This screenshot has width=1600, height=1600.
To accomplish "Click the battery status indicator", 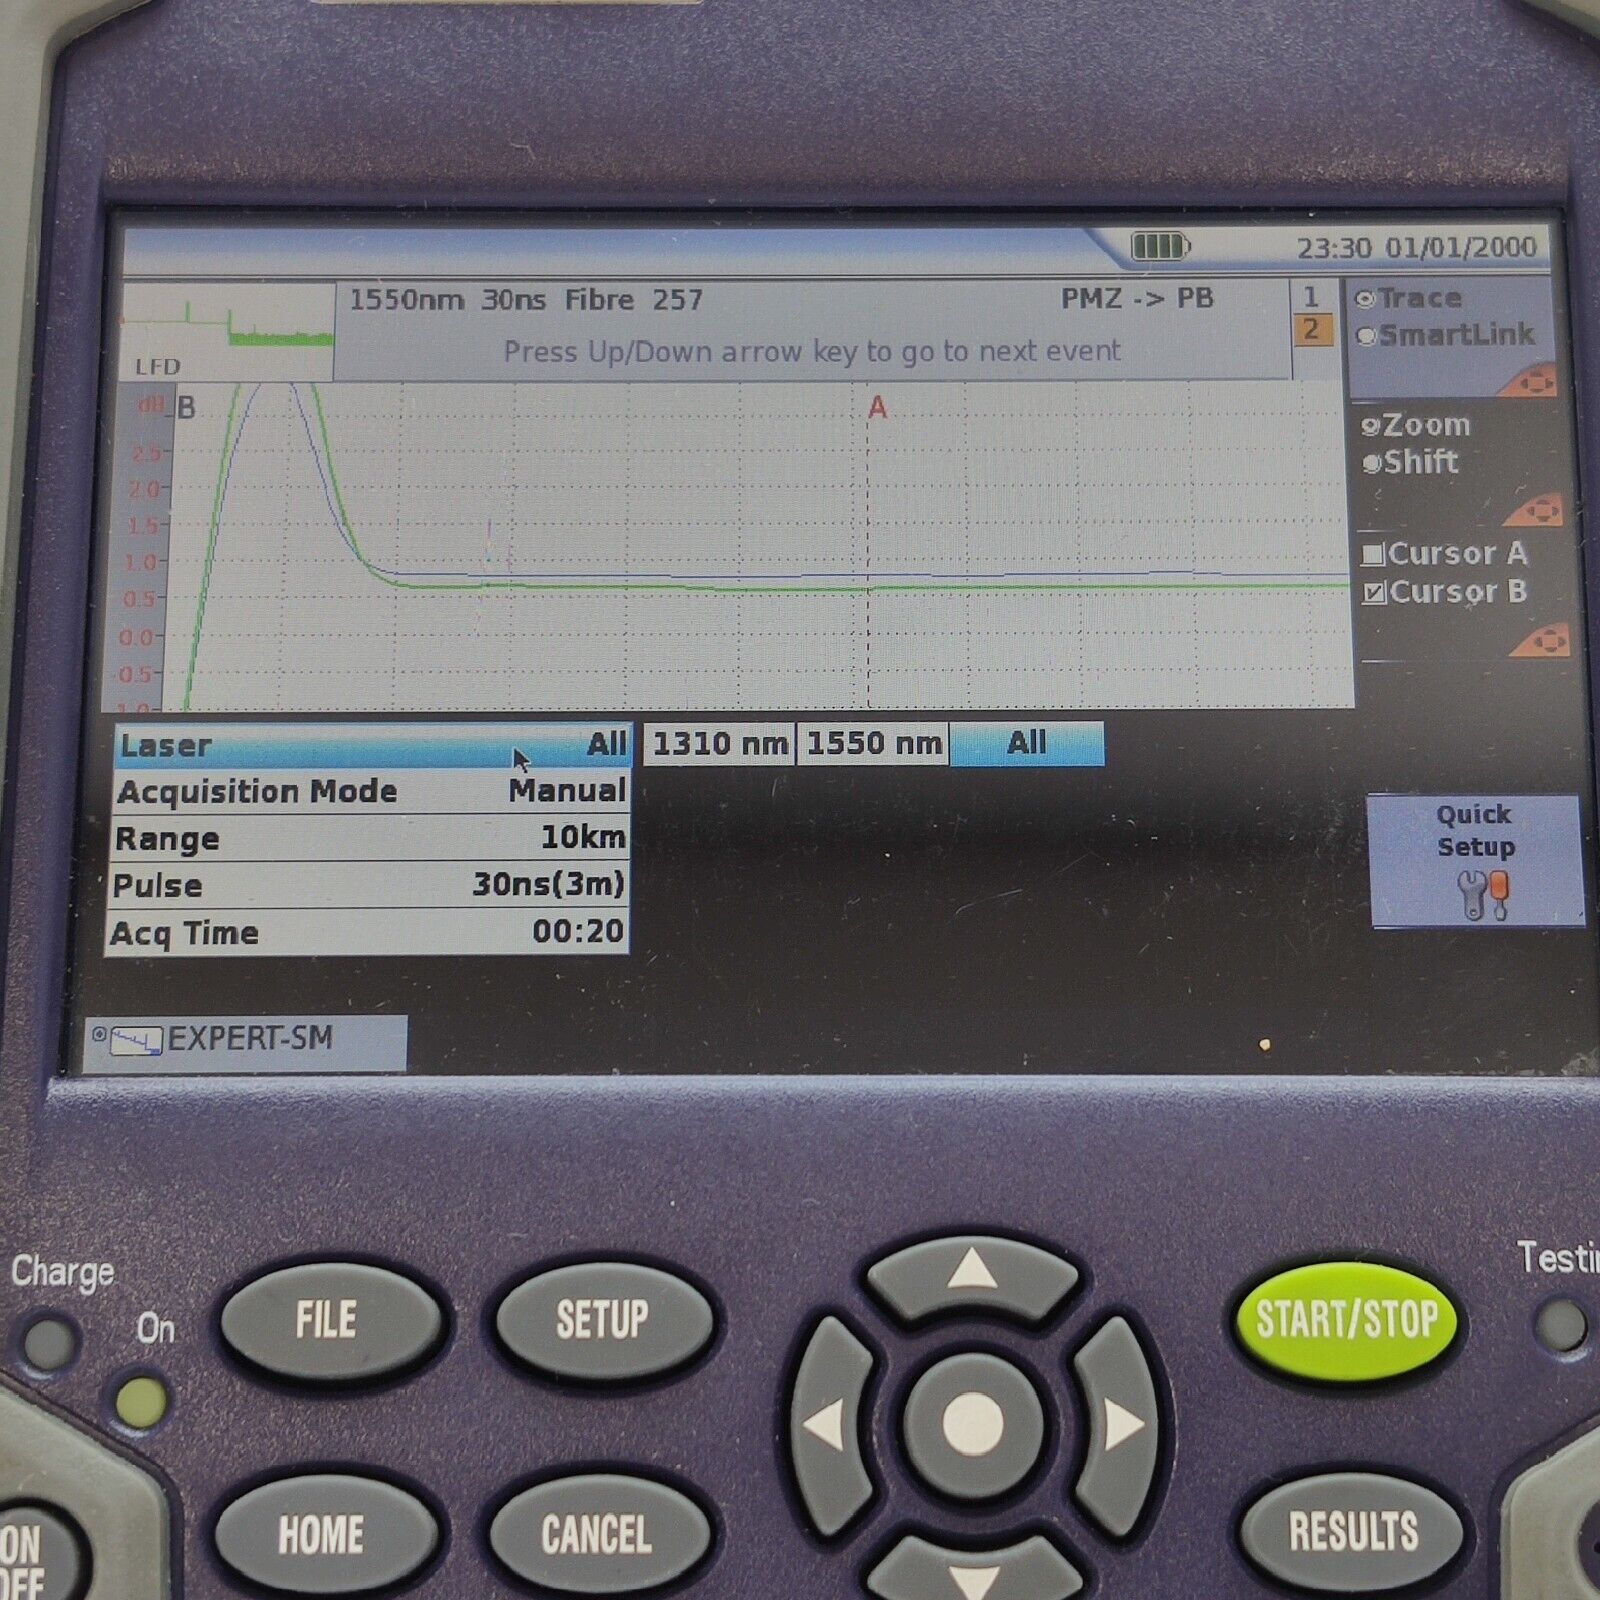I will (x=1159, y=246).
